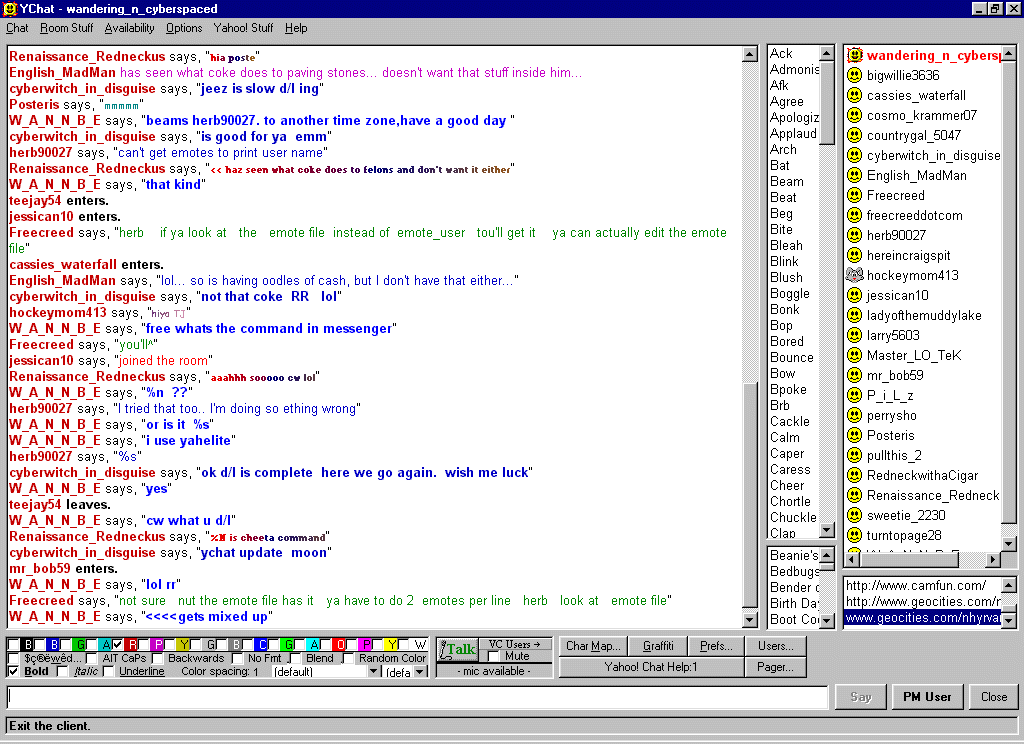
Task: Click the chat message input field
Action: (x=415, y=697)
